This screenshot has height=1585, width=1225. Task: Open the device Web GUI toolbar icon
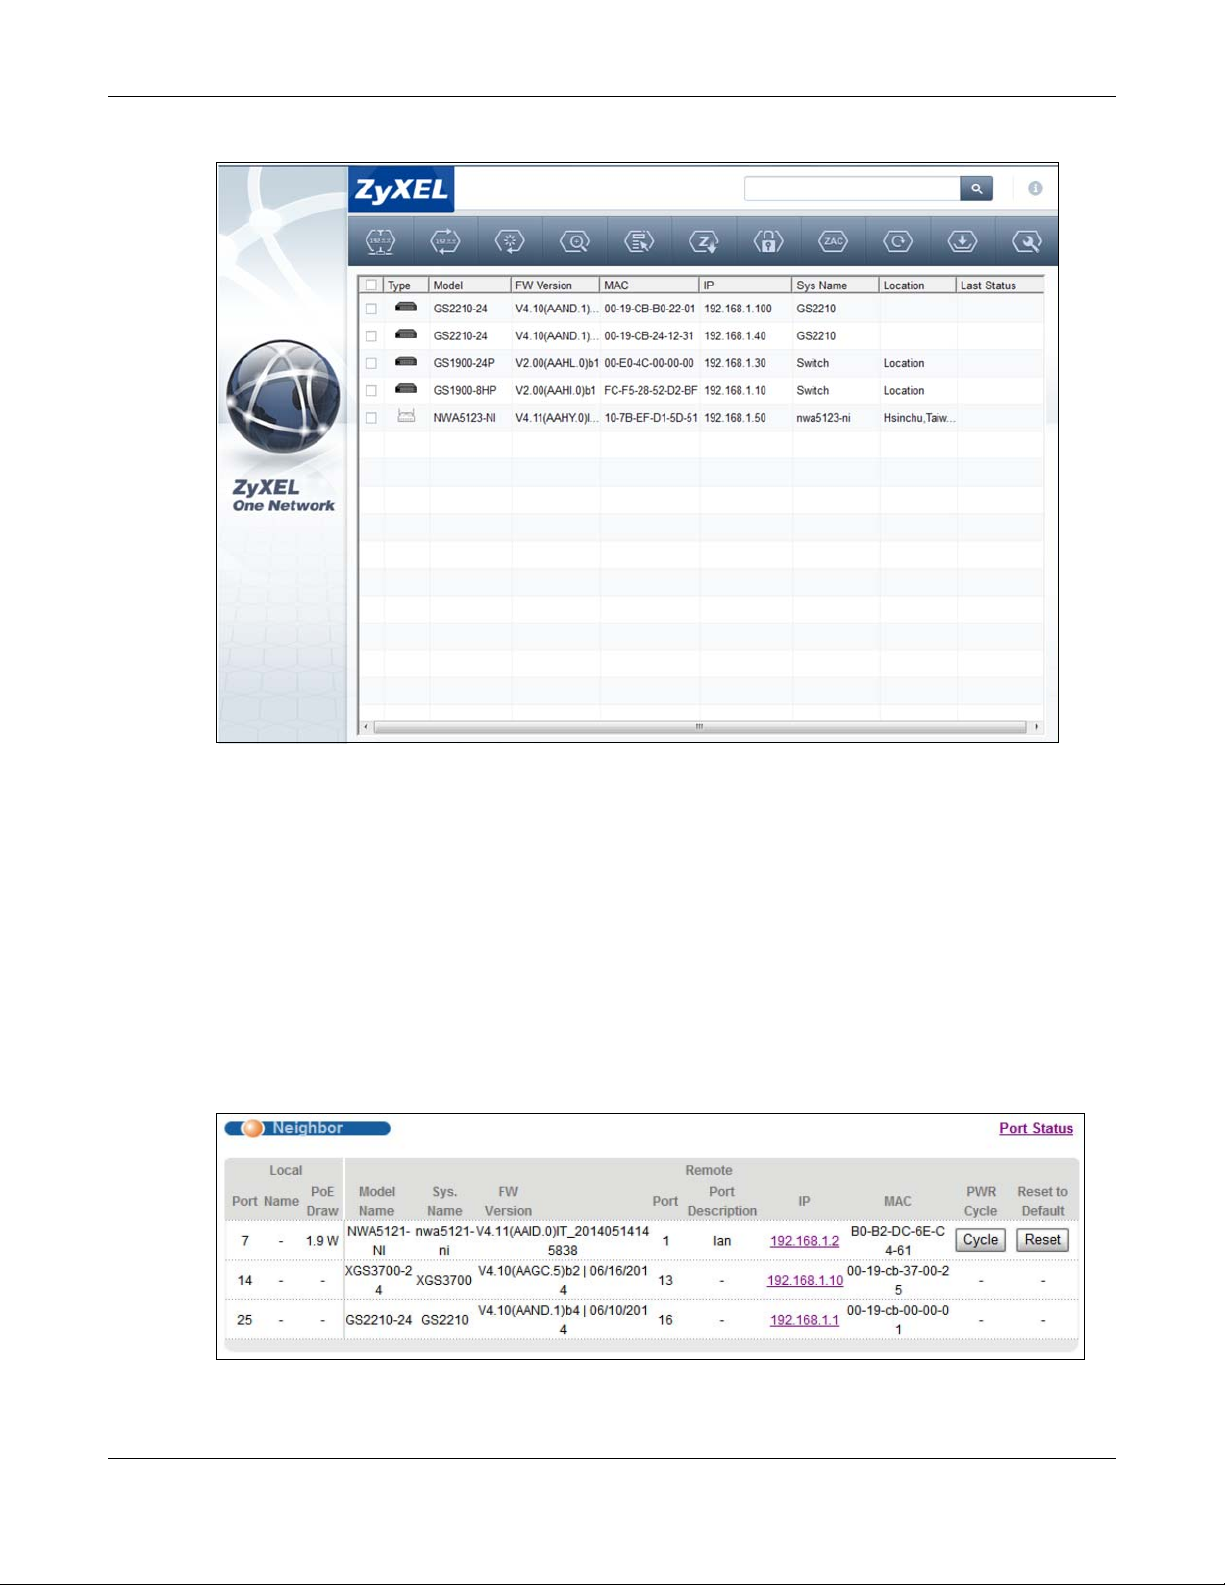pyautogui.click(x=639, y=241)
